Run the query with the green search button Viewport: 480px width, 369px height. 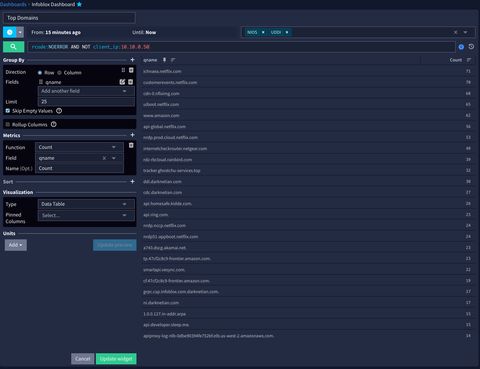tap(13, 47)
